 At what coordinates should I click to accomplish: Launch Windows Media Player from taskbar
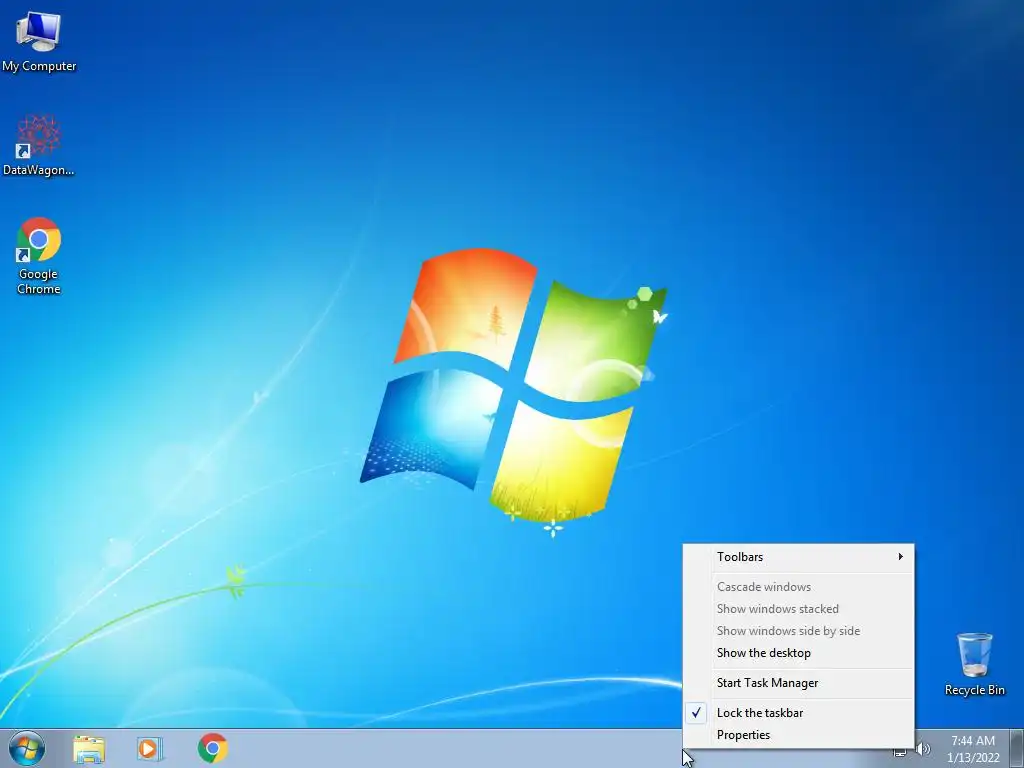150,749
